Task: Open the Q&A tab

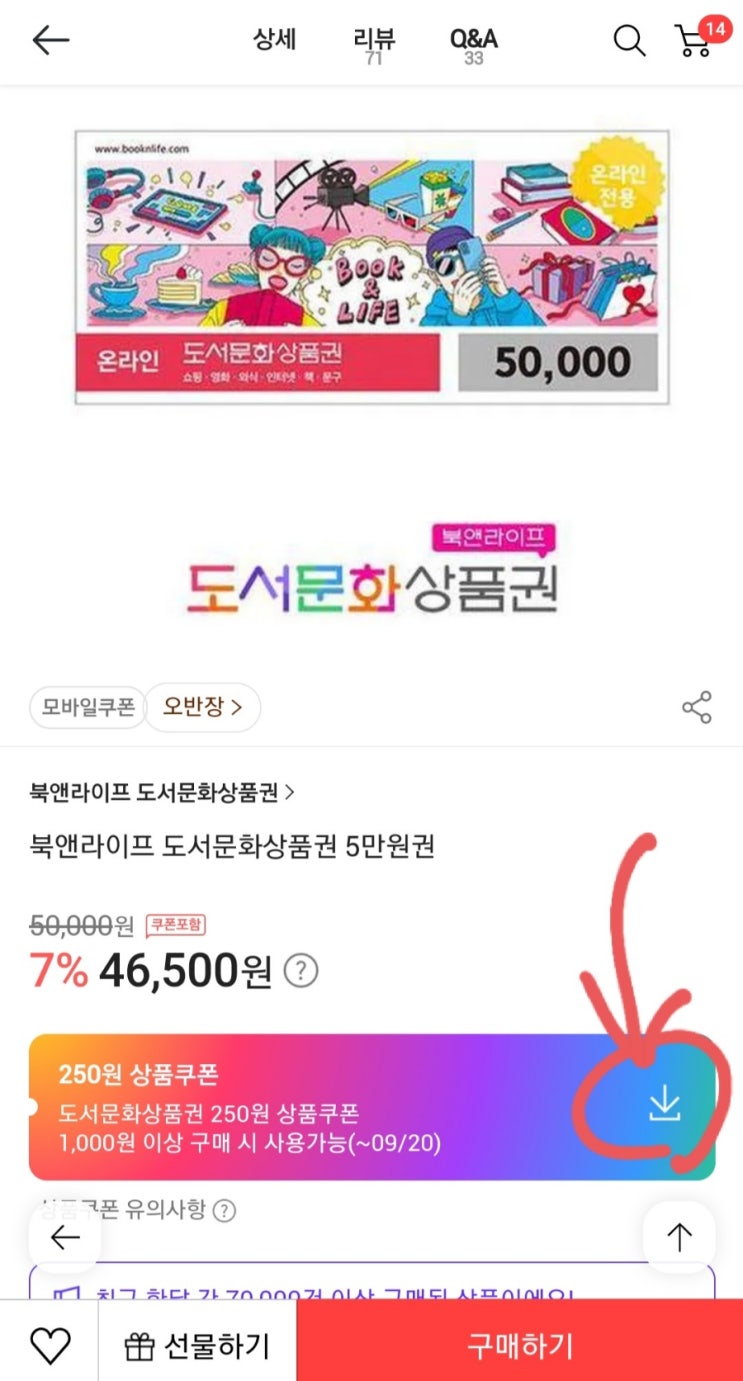Action: click(x=474, y=42)
